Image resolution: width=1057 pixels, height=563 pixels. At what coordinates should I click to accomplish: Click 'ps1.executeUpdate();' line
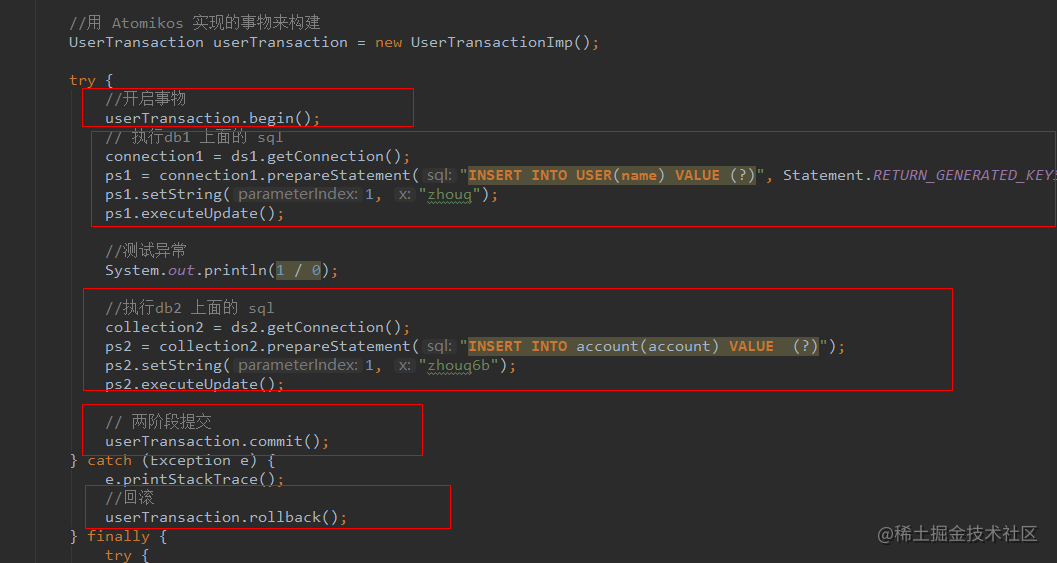point(195,213)
